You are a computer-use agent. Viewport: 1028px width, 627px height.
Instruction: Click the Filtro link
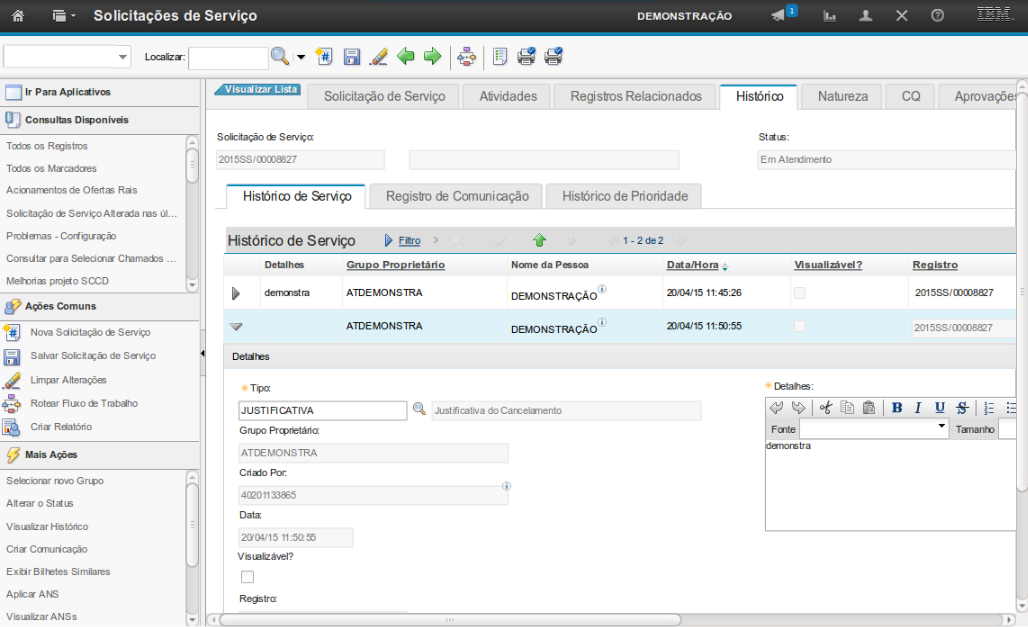point(409,241)
